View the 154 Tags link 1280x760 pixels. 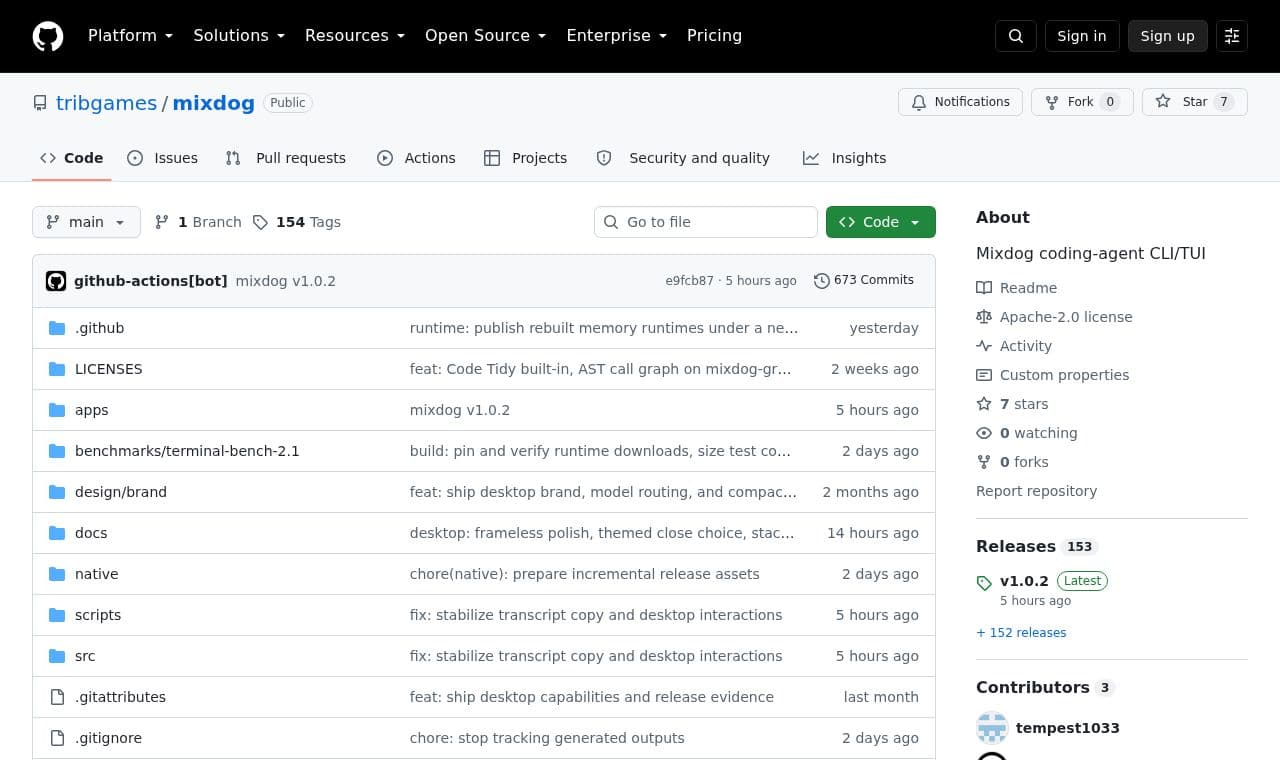[297, 222]
